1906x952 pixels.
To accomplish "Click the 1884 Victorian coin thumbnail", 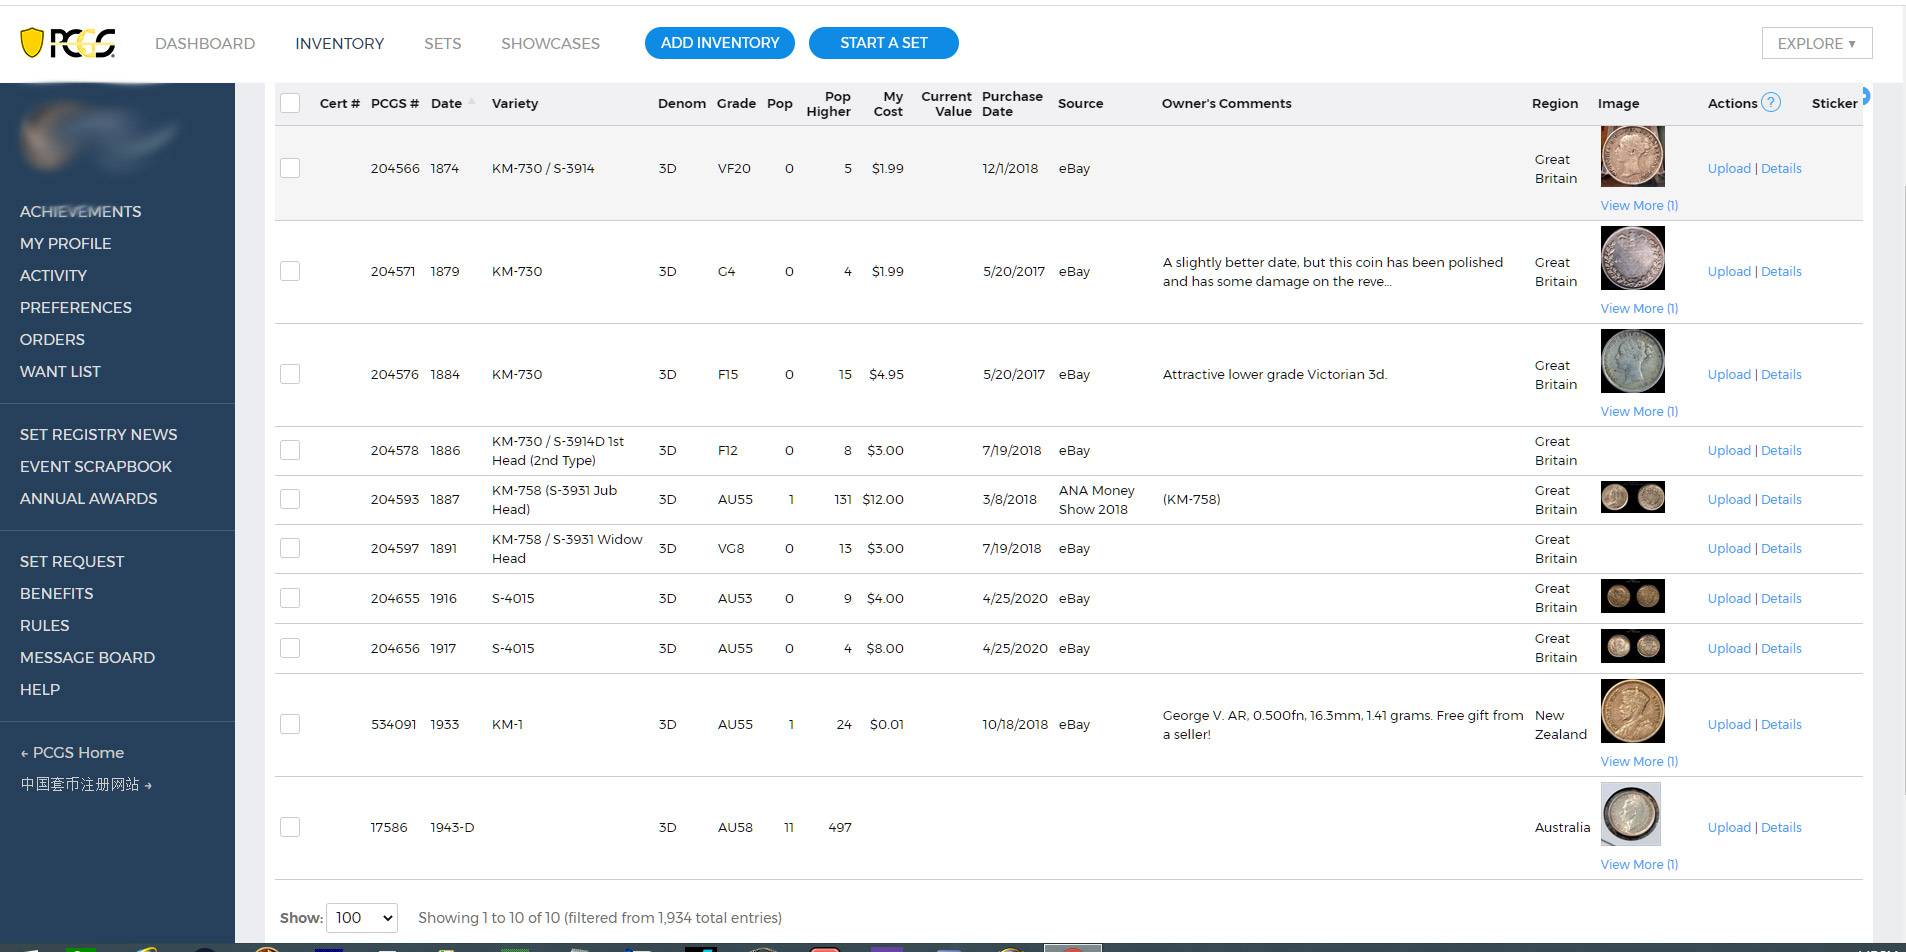I will 1632,361.
